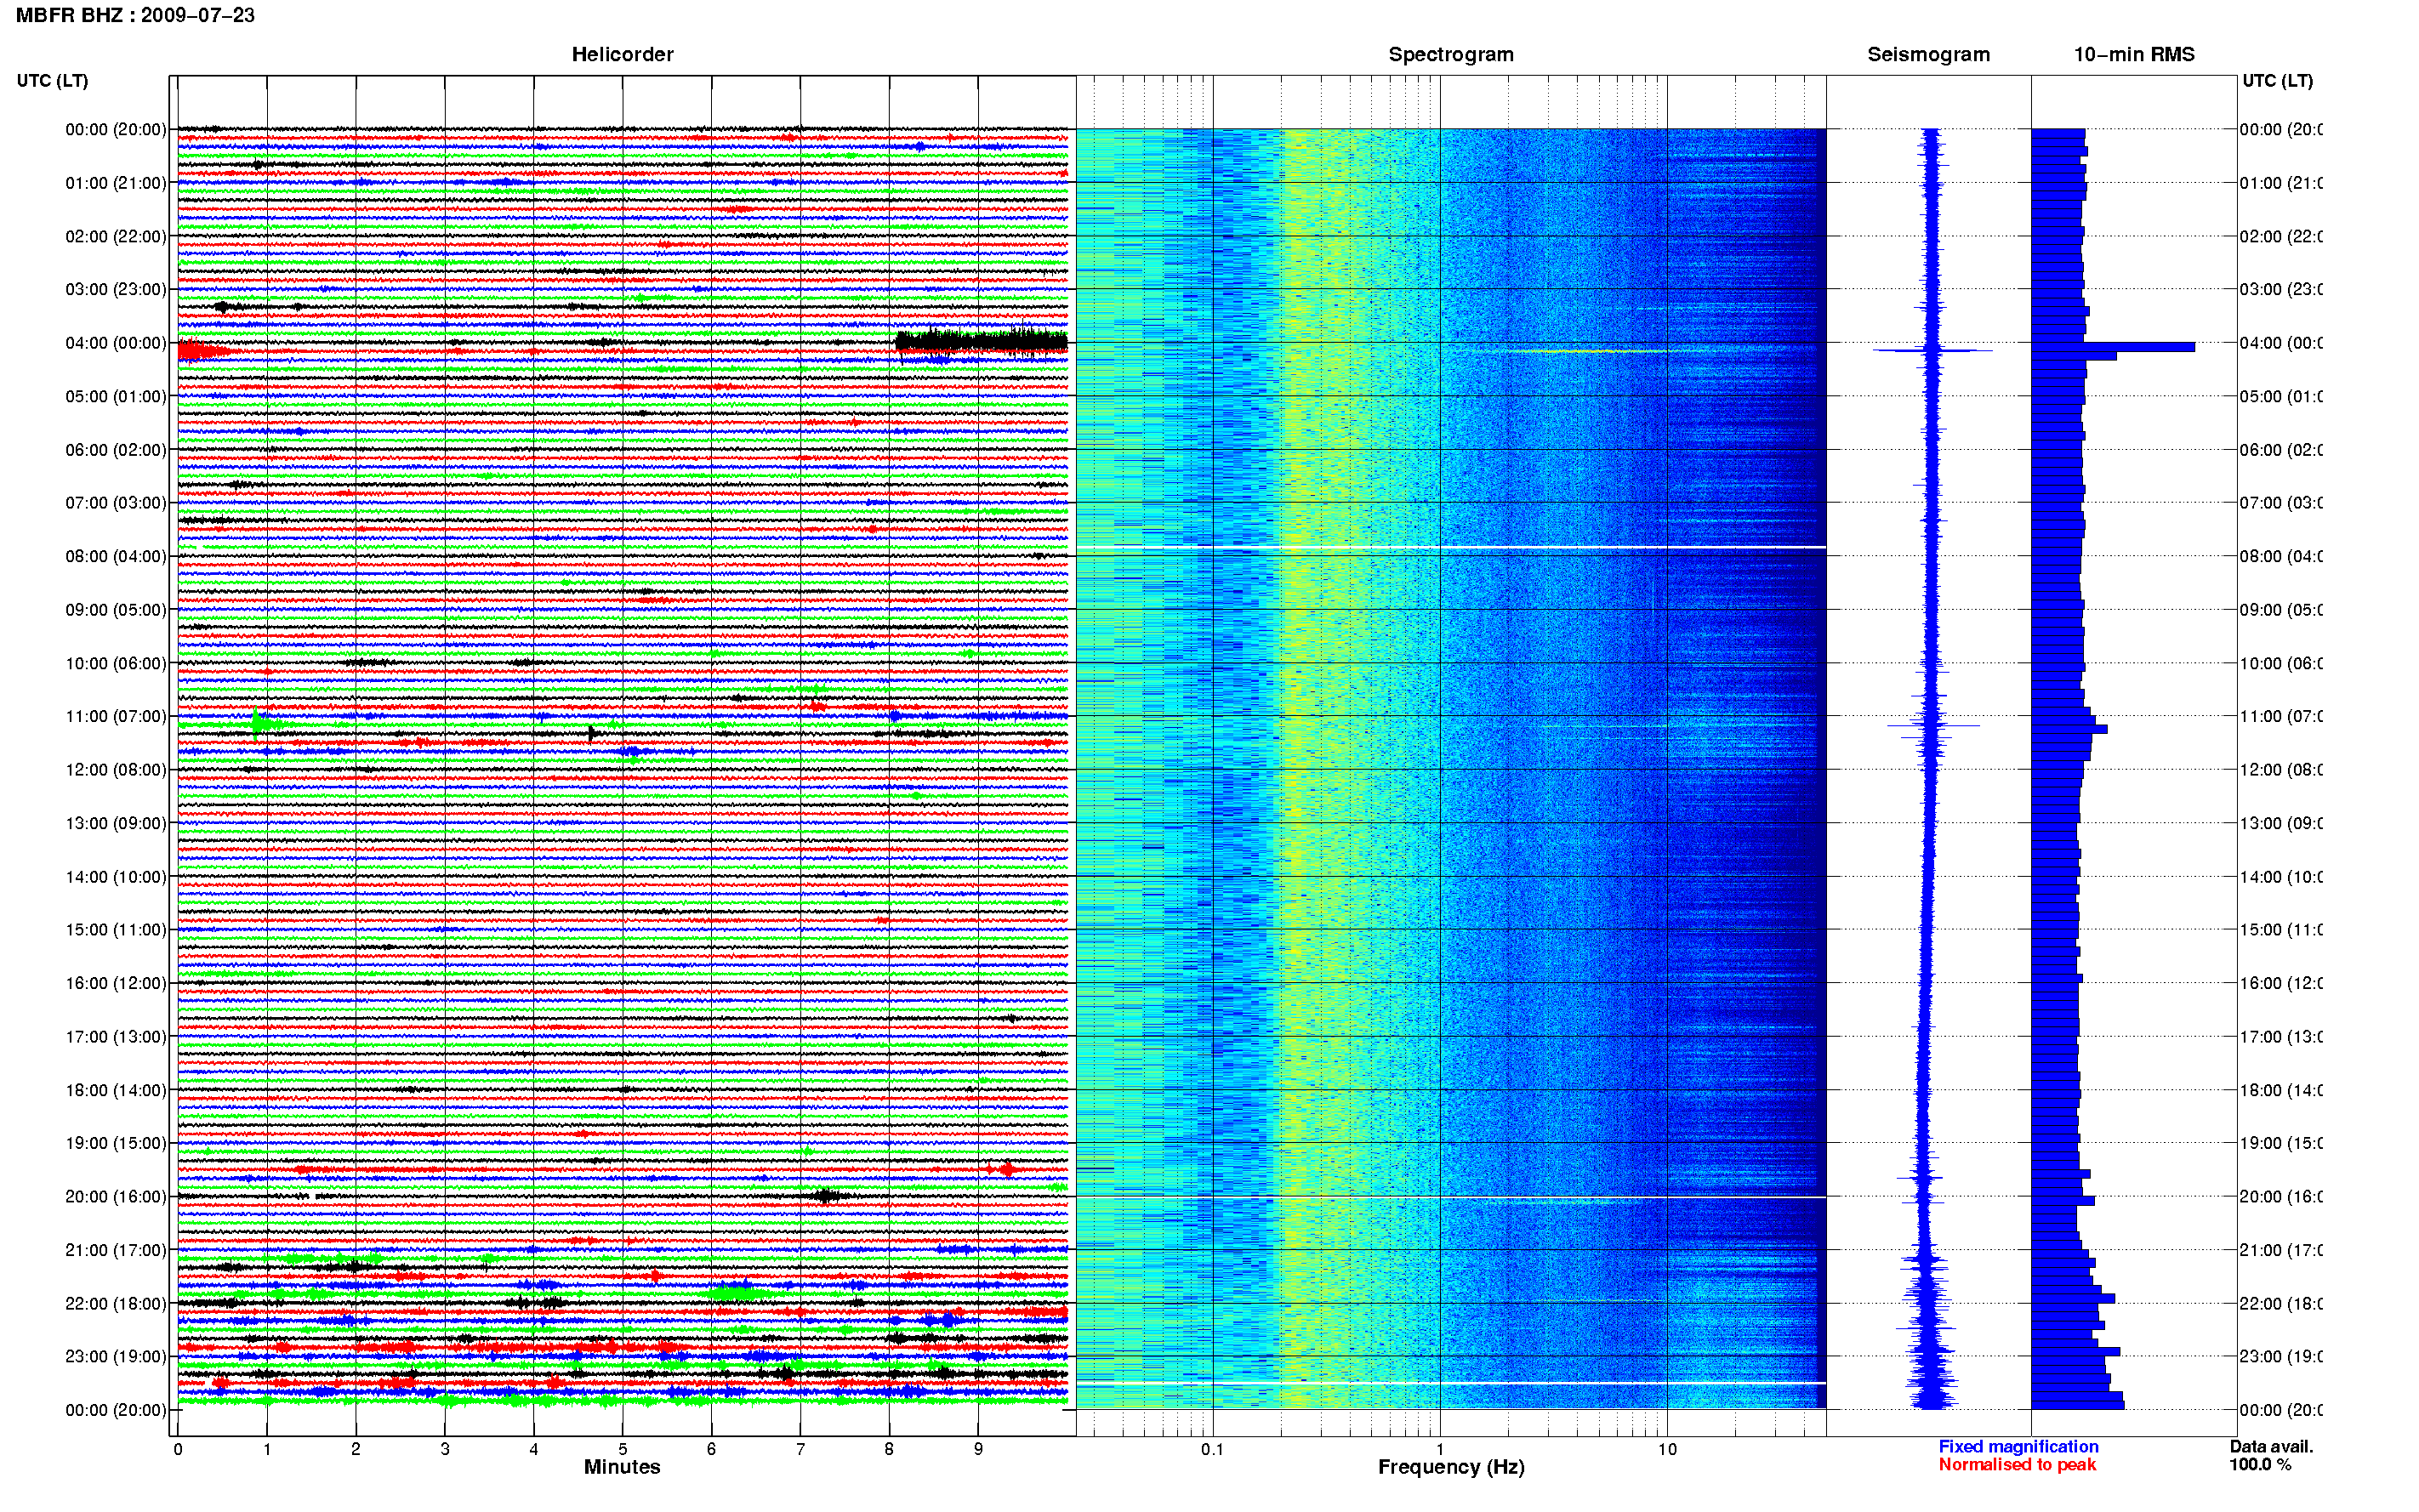Click the "10-min RMS" panel heading
Screen dimensions: 2419x1512
pyautogui.click(x=2134, y=54)
